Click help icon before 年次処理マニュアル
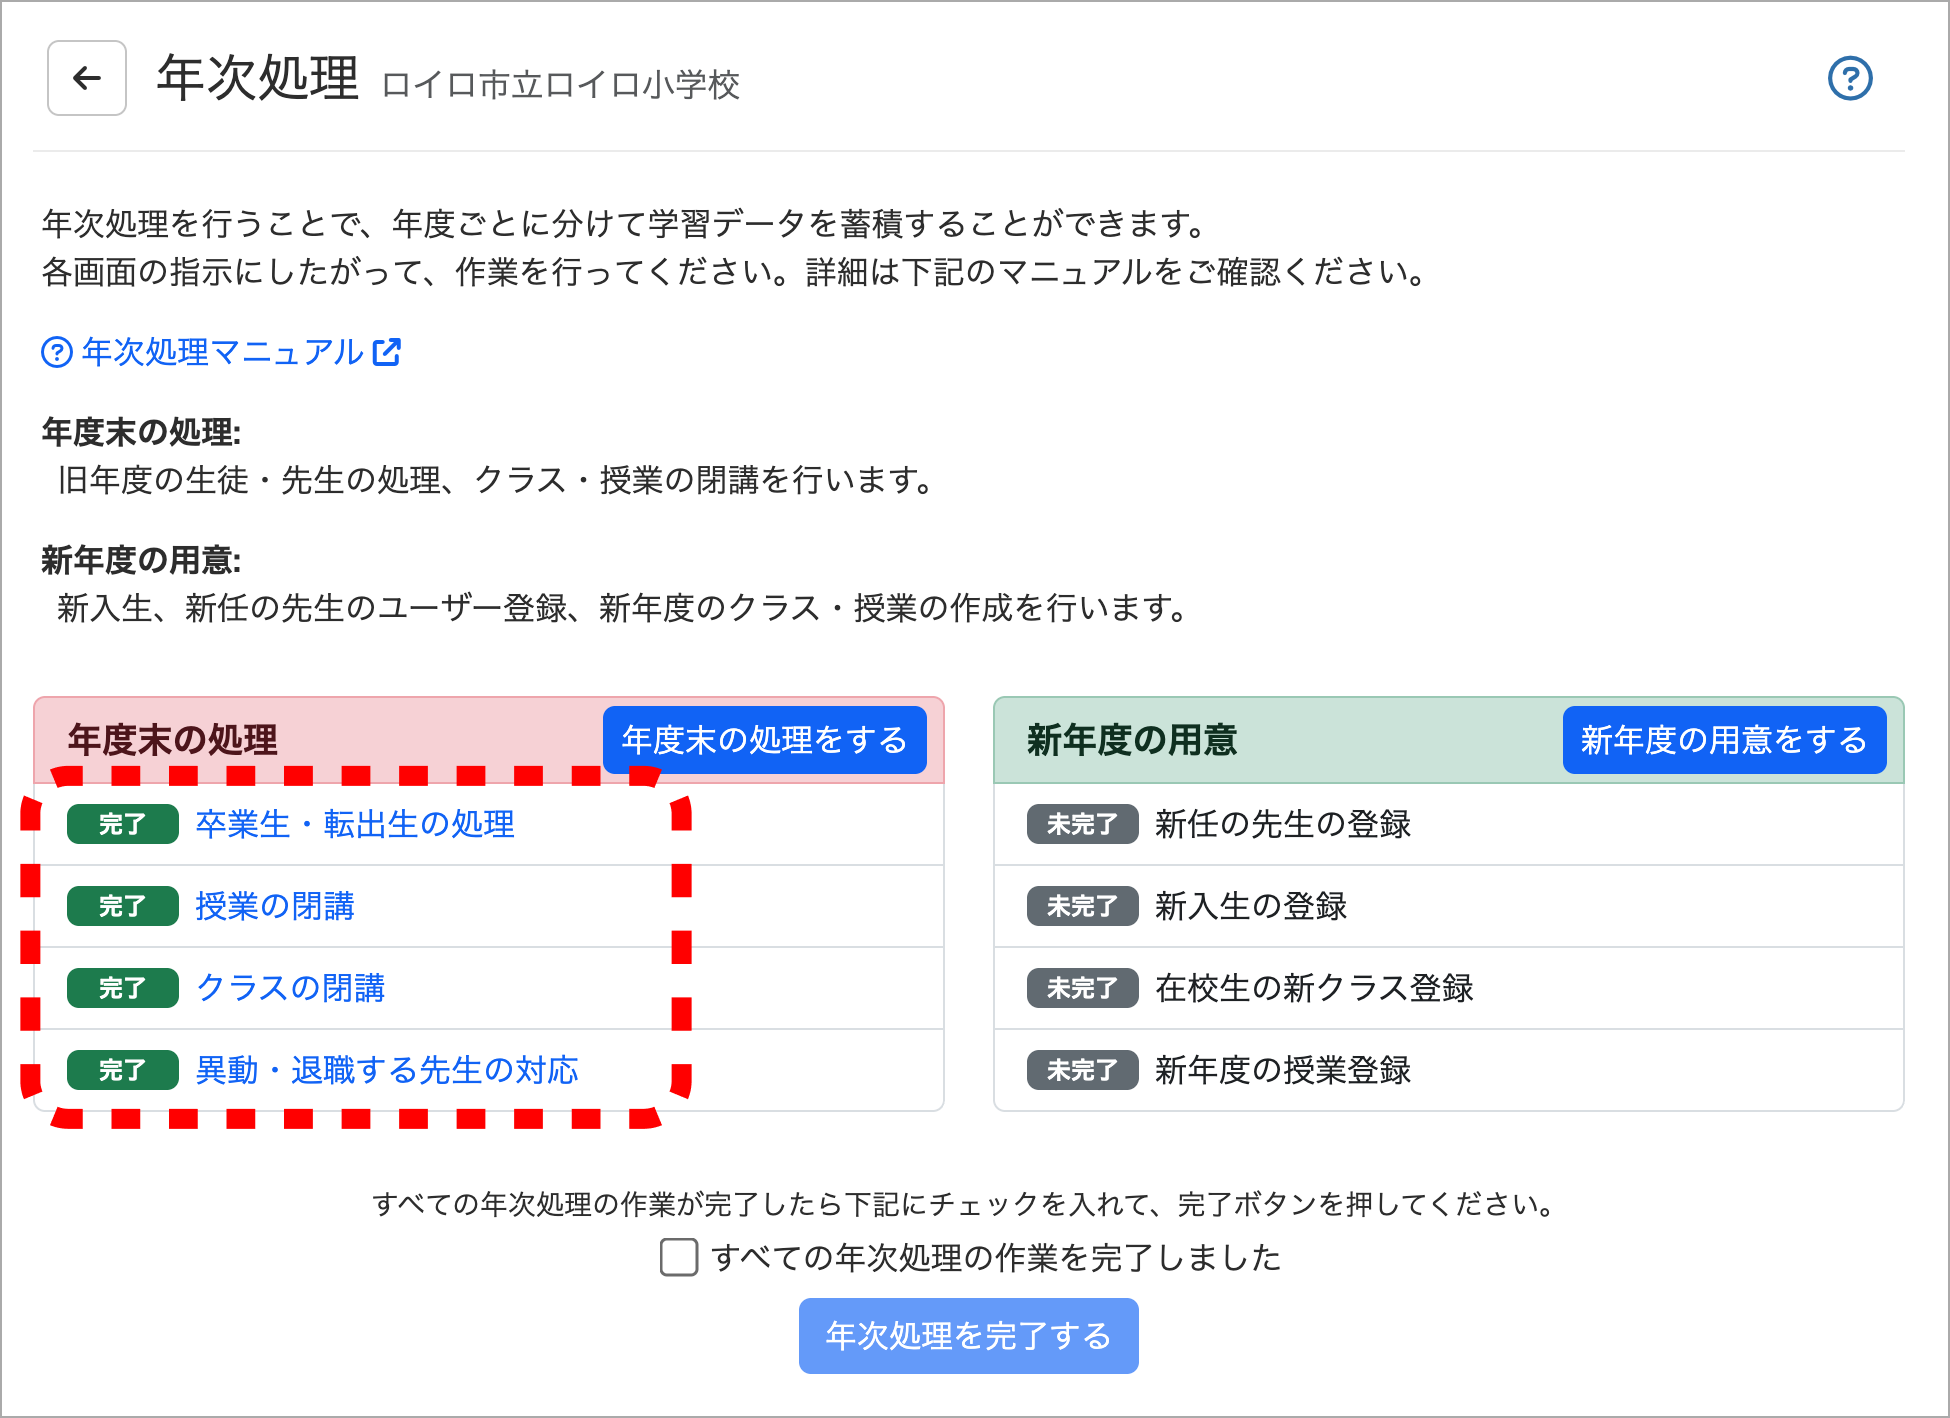Viewport: 1950px width, 1418px height. click(57, 352)
